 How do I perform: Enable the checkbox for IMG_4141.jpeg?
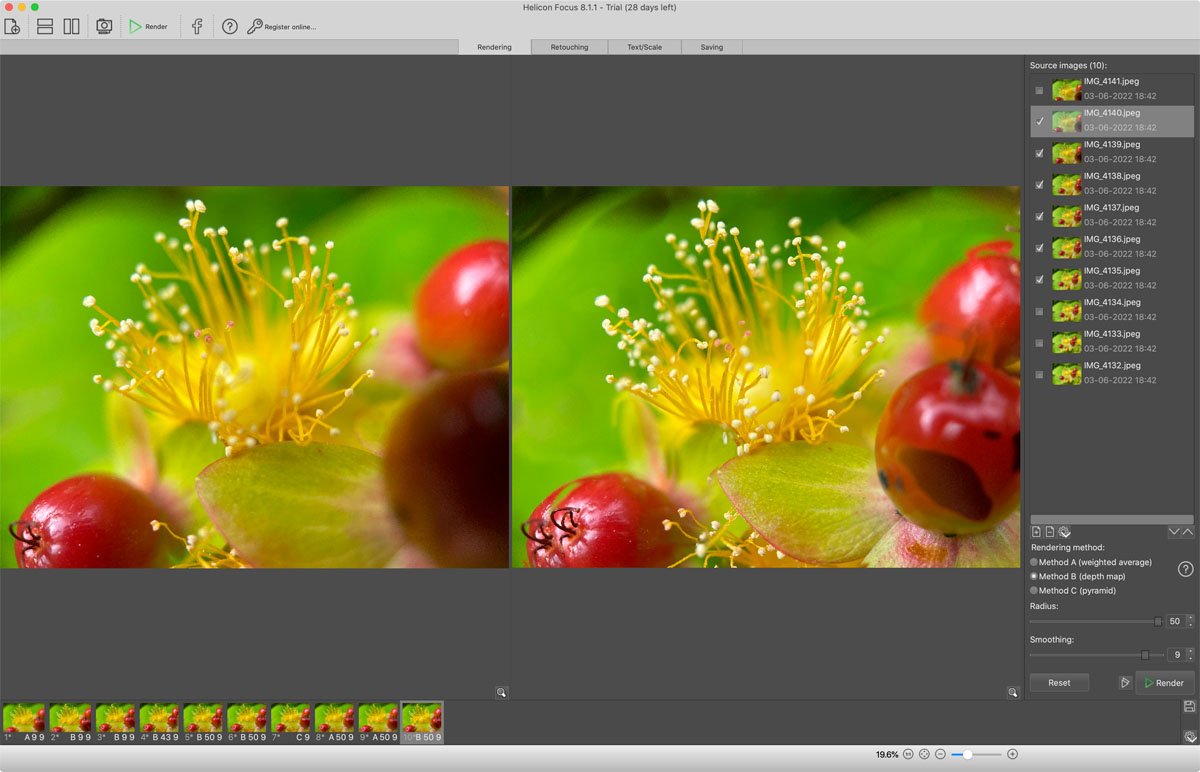pyautogui.click(x=1040, y=89)
